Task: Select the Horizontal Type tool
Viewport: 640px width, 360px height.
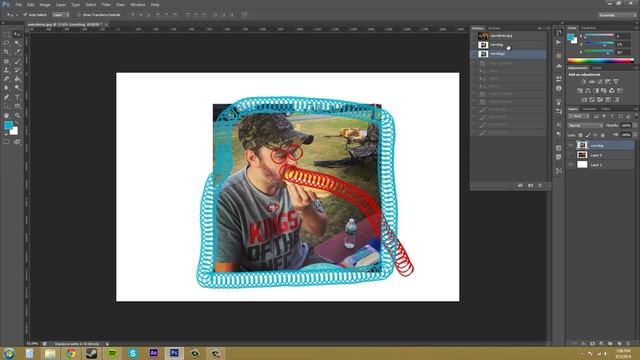Action: (17, 97)
